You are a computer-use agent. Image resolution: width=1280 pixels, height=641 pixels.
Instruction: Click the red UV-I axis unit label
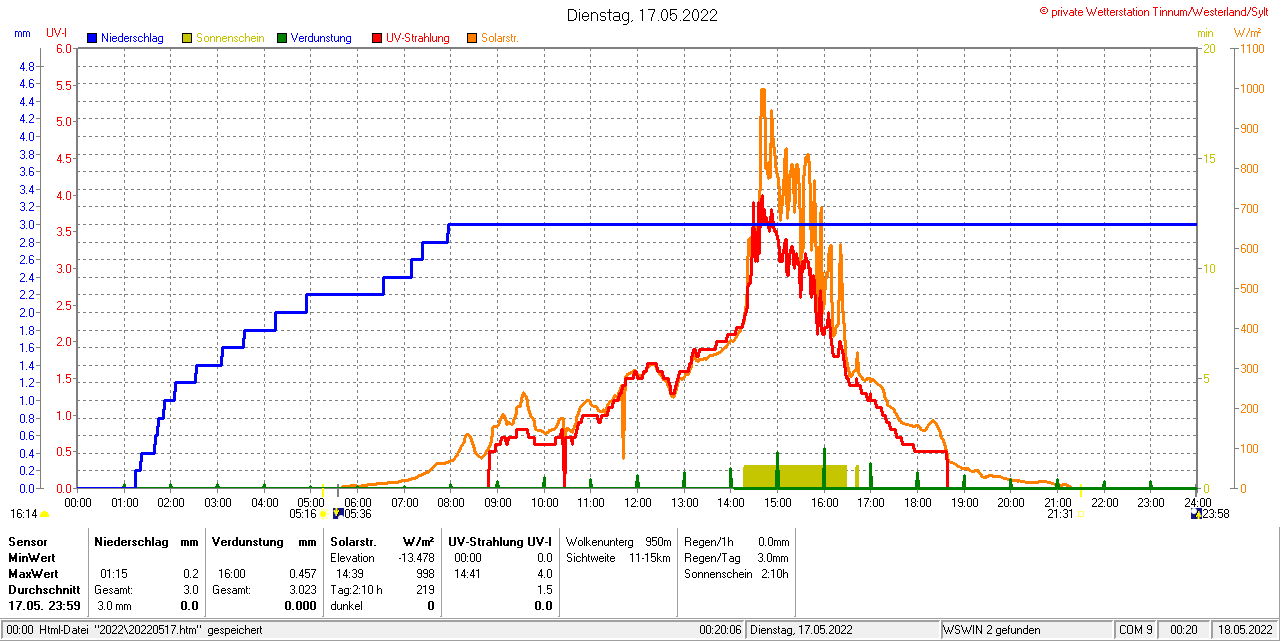56,33
